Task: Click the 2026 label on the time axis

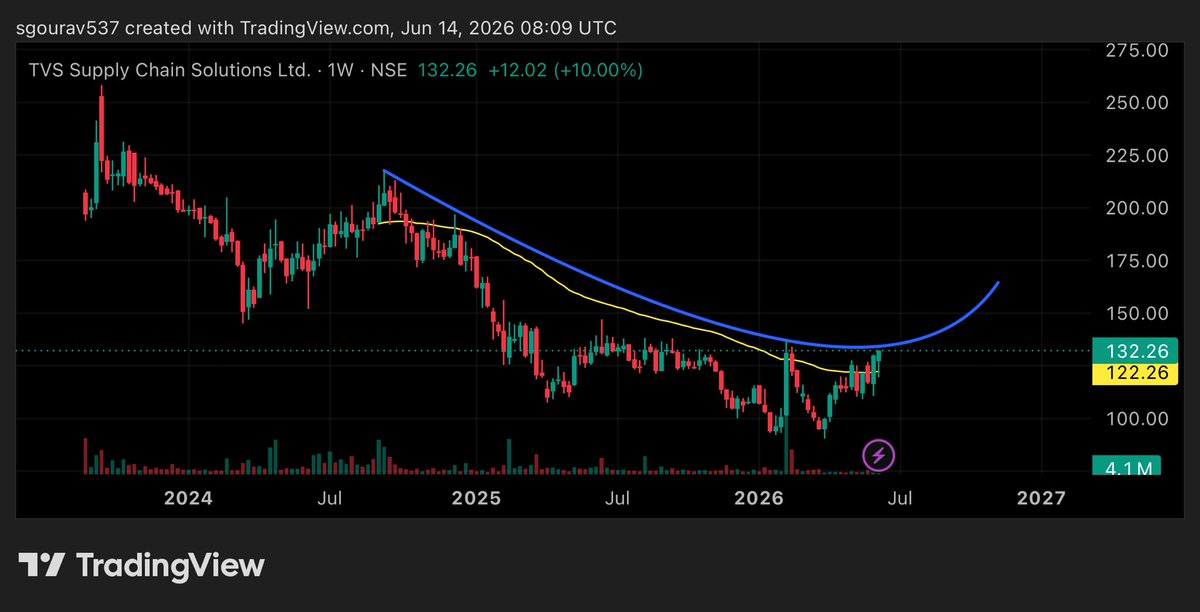Action: [757, 497]
